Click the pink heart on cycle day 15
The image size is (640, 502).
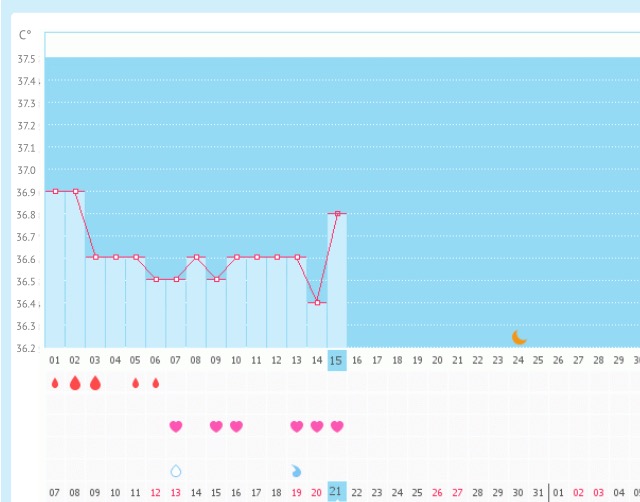[337, 426]
